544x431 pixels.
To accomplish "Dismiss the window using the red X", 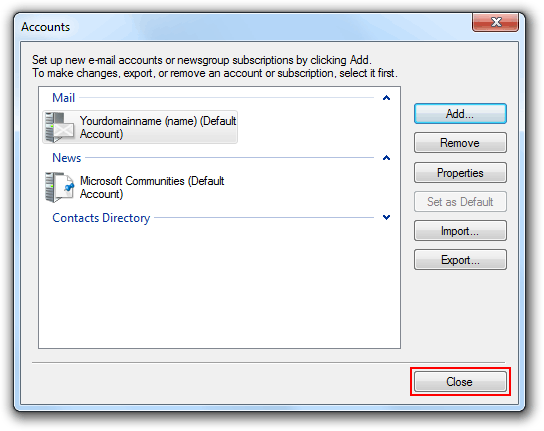I will (495, 23).
